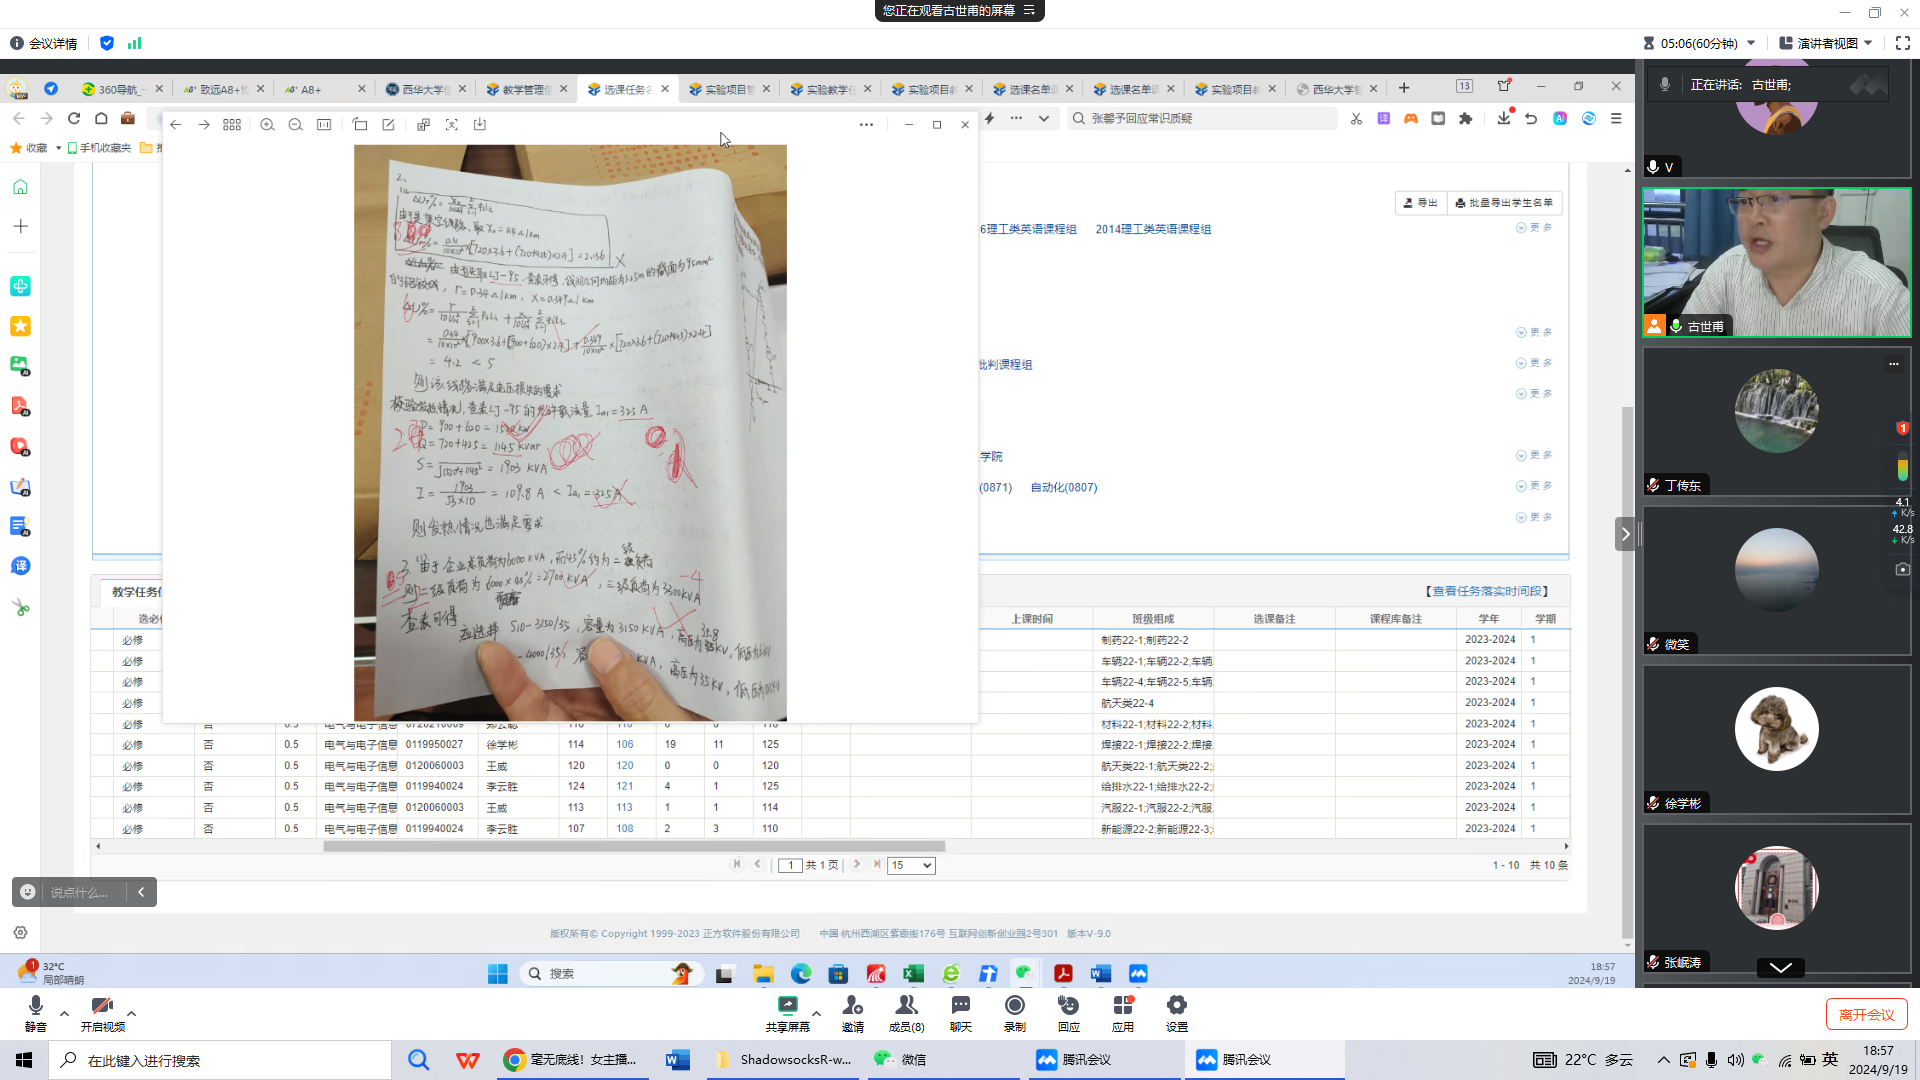1920x1080 pixels.
Task: Switch to 教学管理 browser tab
Action: tap(524, 89)
